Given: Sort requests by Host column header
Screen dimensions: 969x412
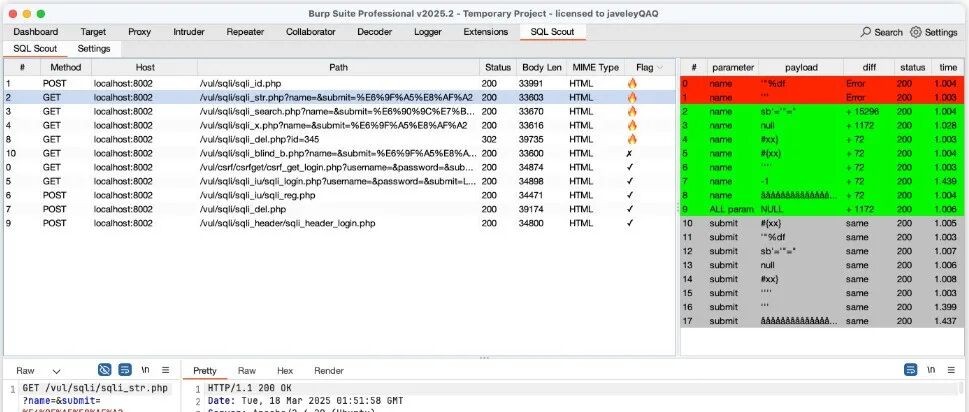Looking at the screenshot, I should [x=145, y=67].
